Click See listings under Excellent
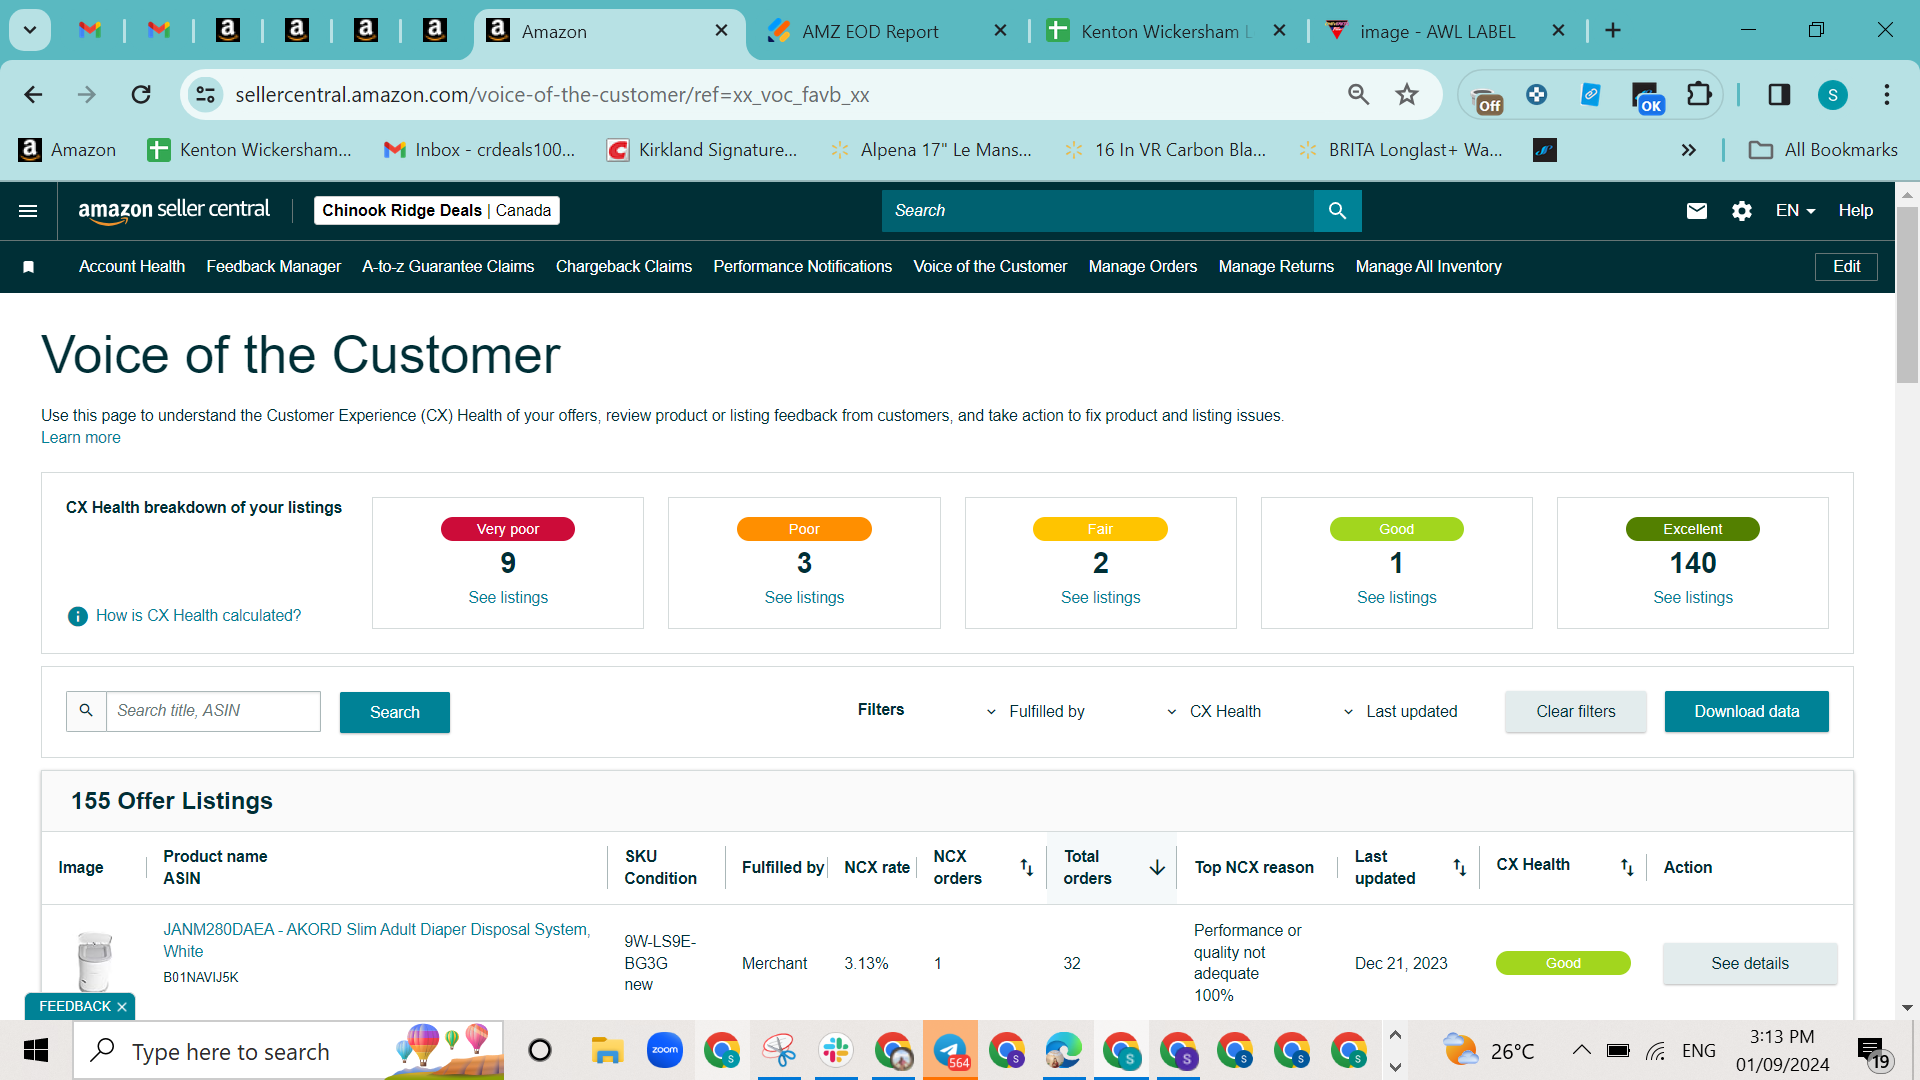 [1693, 598]
